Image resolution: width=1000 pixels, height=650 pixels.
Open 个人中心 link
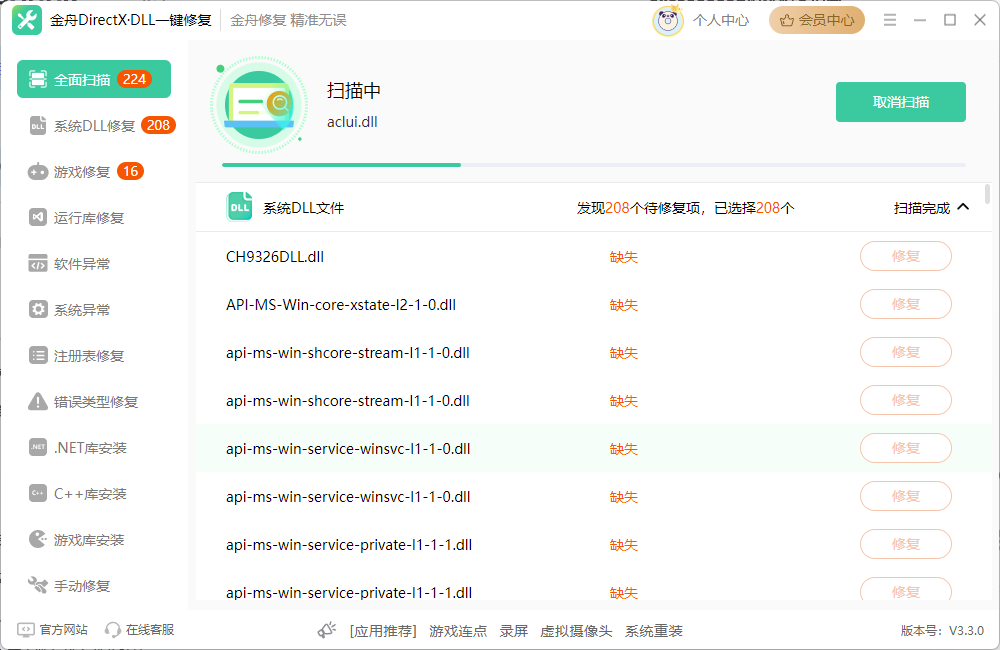[721, 20]
